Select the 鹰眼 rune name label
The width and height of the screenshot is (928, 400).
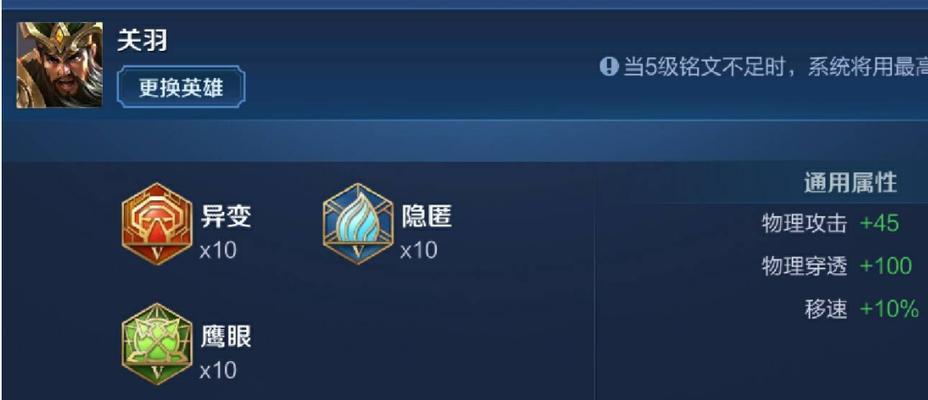click(226, 337)
